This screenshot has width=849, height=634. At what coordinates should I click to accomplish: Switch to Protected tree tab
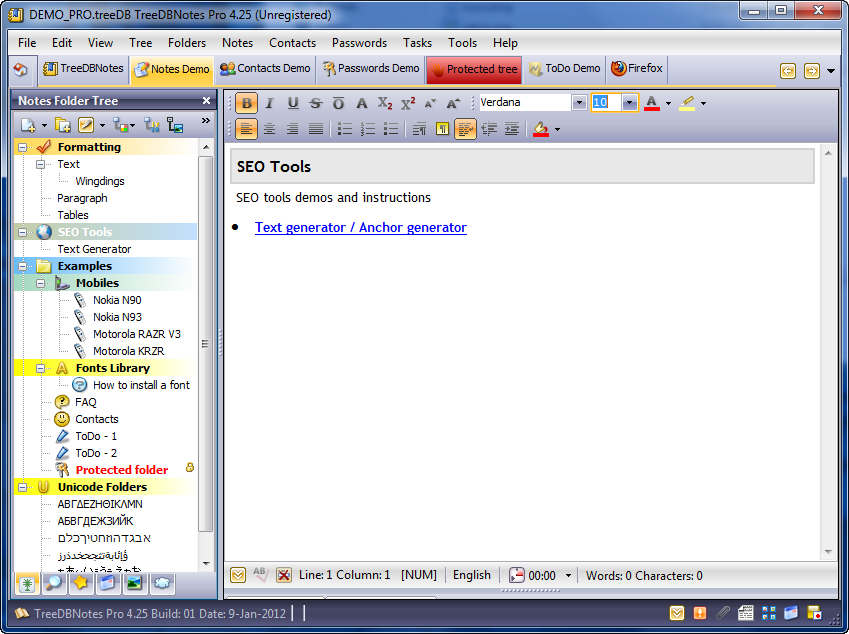coord(474,69)
